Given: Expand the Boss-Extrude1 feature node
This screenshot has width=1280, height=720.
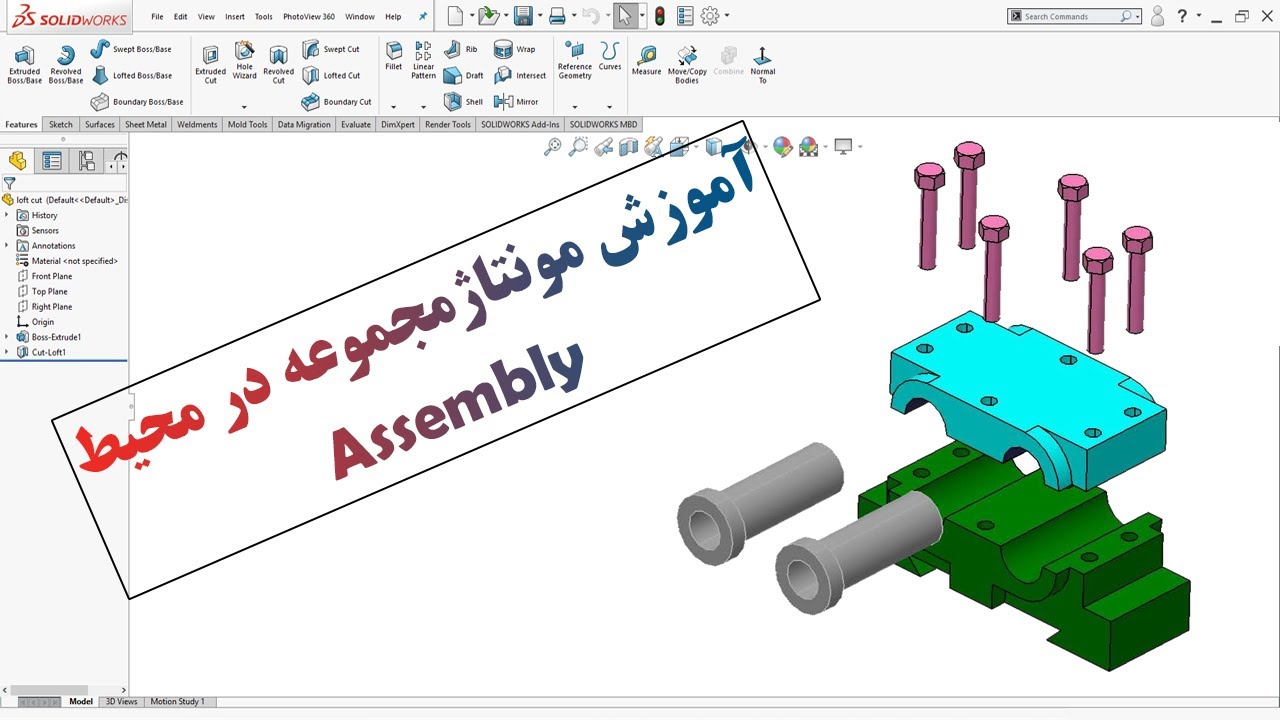Looking at the screenshot, I should [x=7, y=337].
